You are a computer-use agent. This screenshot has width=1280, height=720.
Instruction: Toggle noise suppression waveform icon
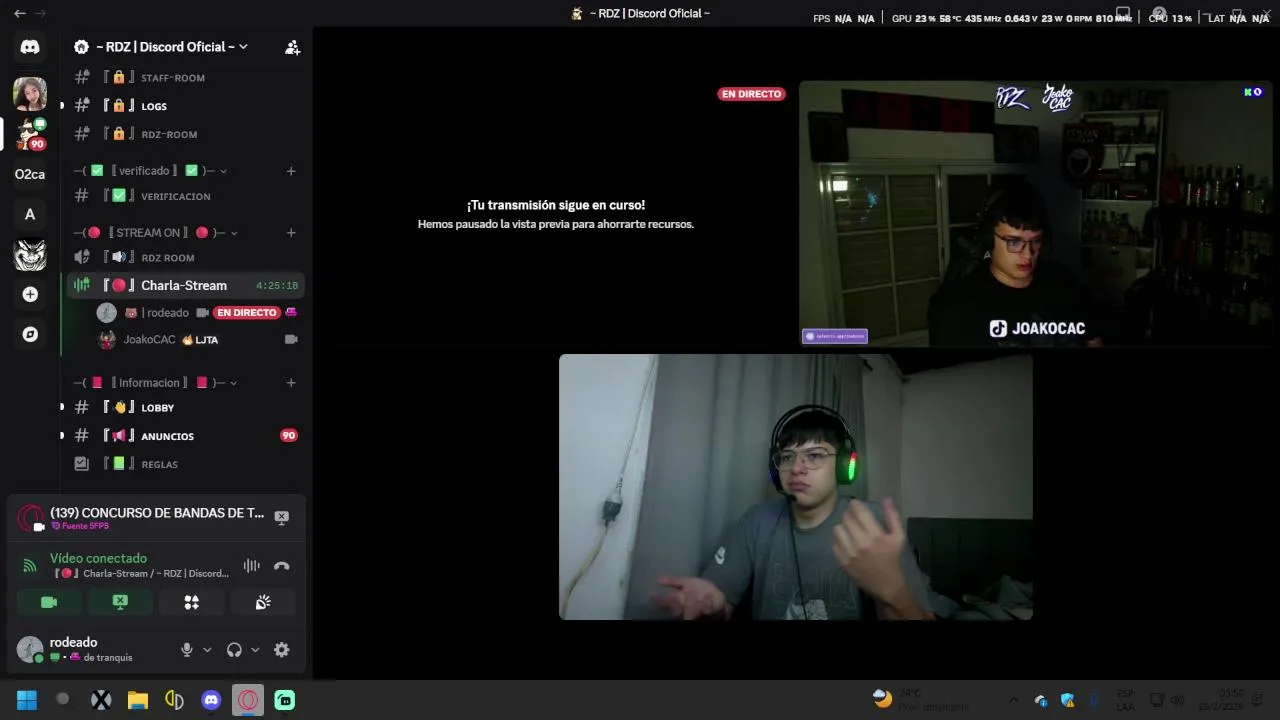[x=251, y=566]
